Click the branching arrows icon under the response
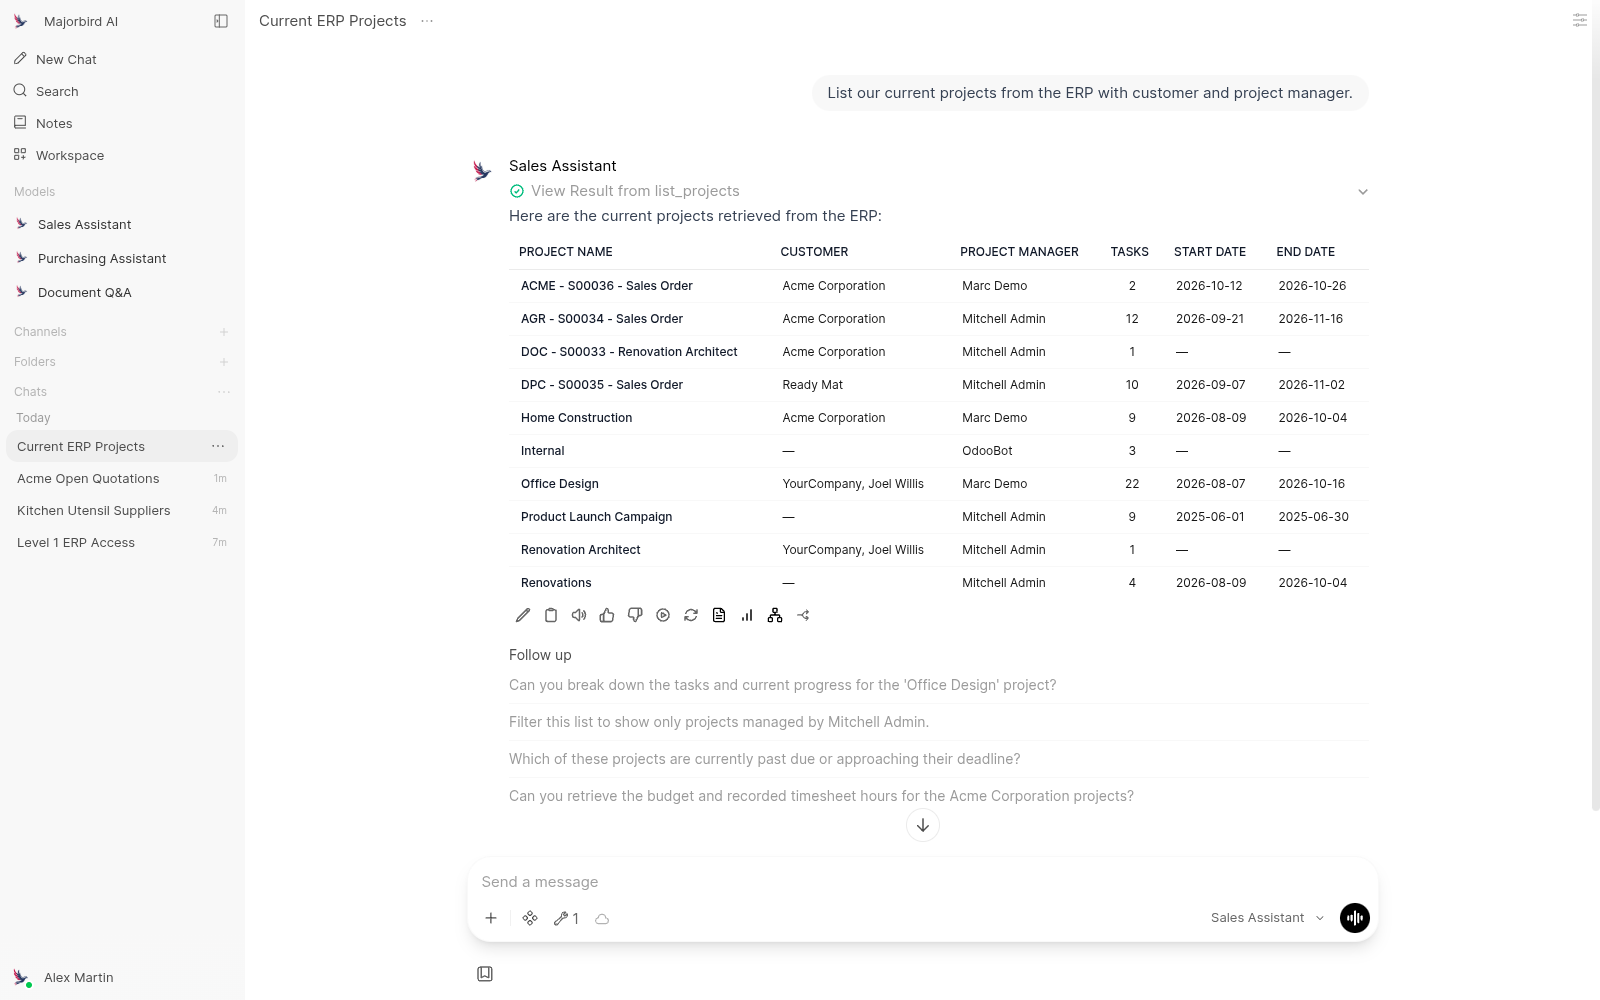 [803, 615]
